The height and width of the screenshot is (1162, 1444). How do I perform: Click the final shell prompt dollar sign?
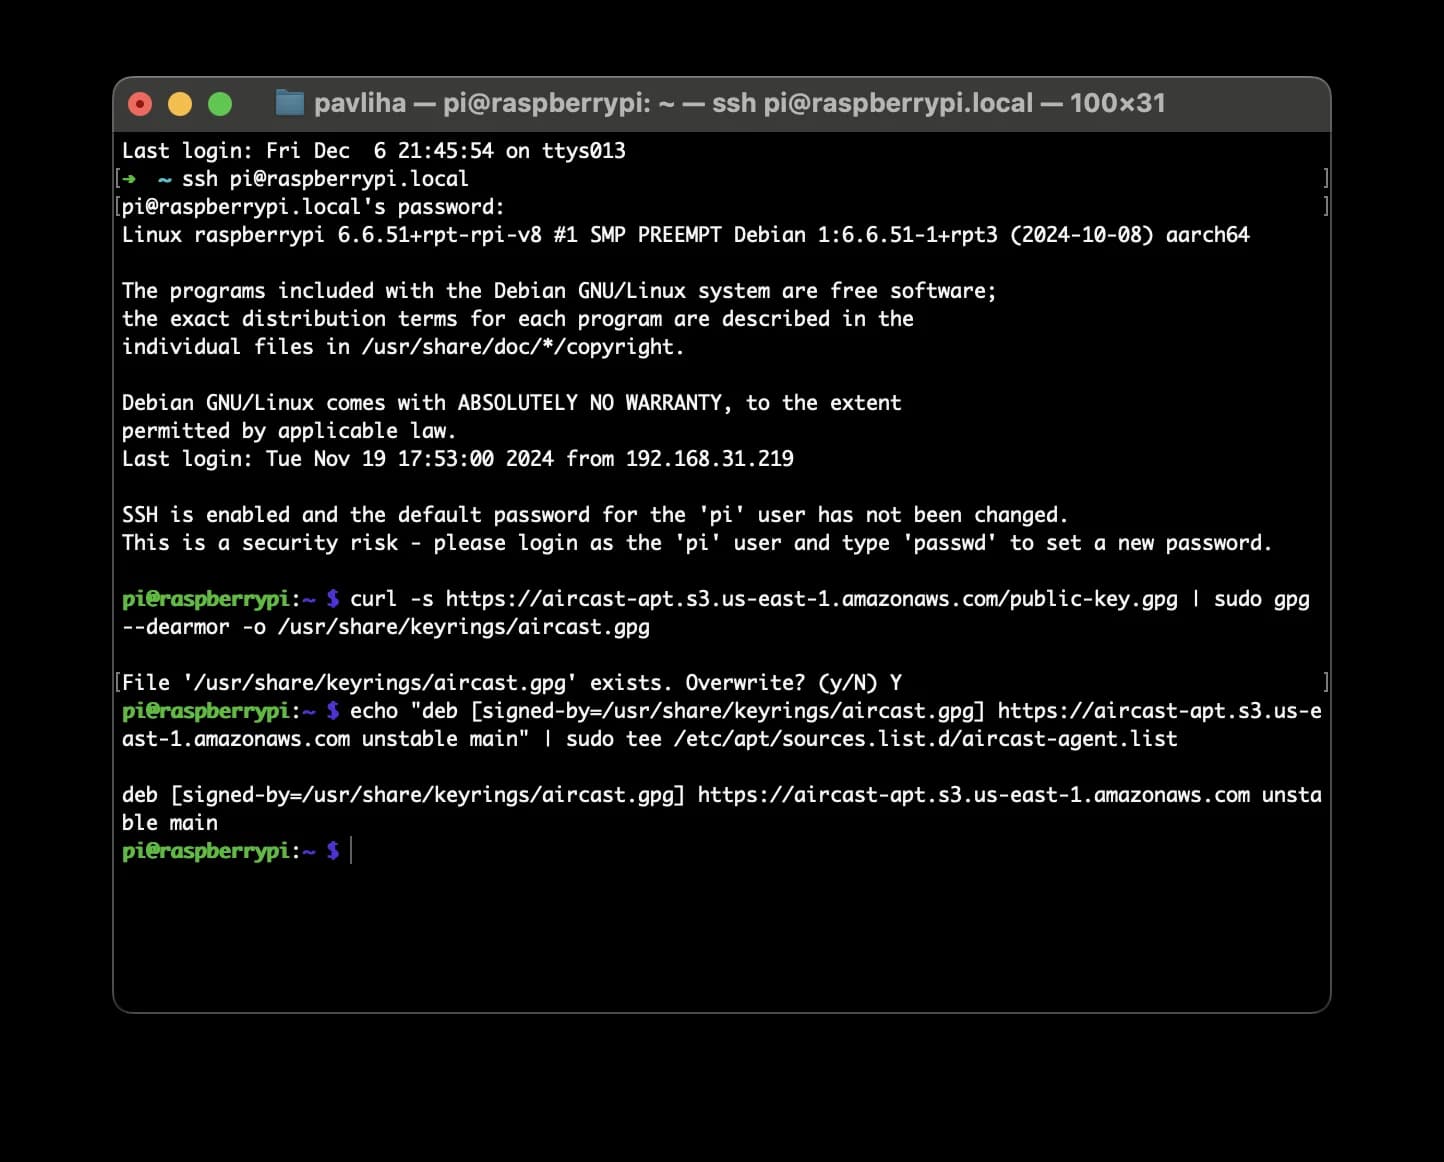tap(335, 851)
